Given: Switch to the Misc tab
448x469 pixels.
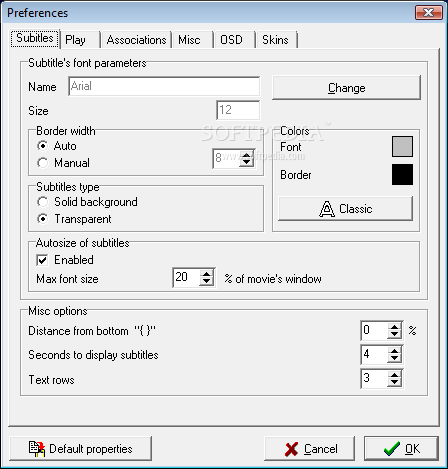Looking at the screenshot, I should [x=193, y=40].
